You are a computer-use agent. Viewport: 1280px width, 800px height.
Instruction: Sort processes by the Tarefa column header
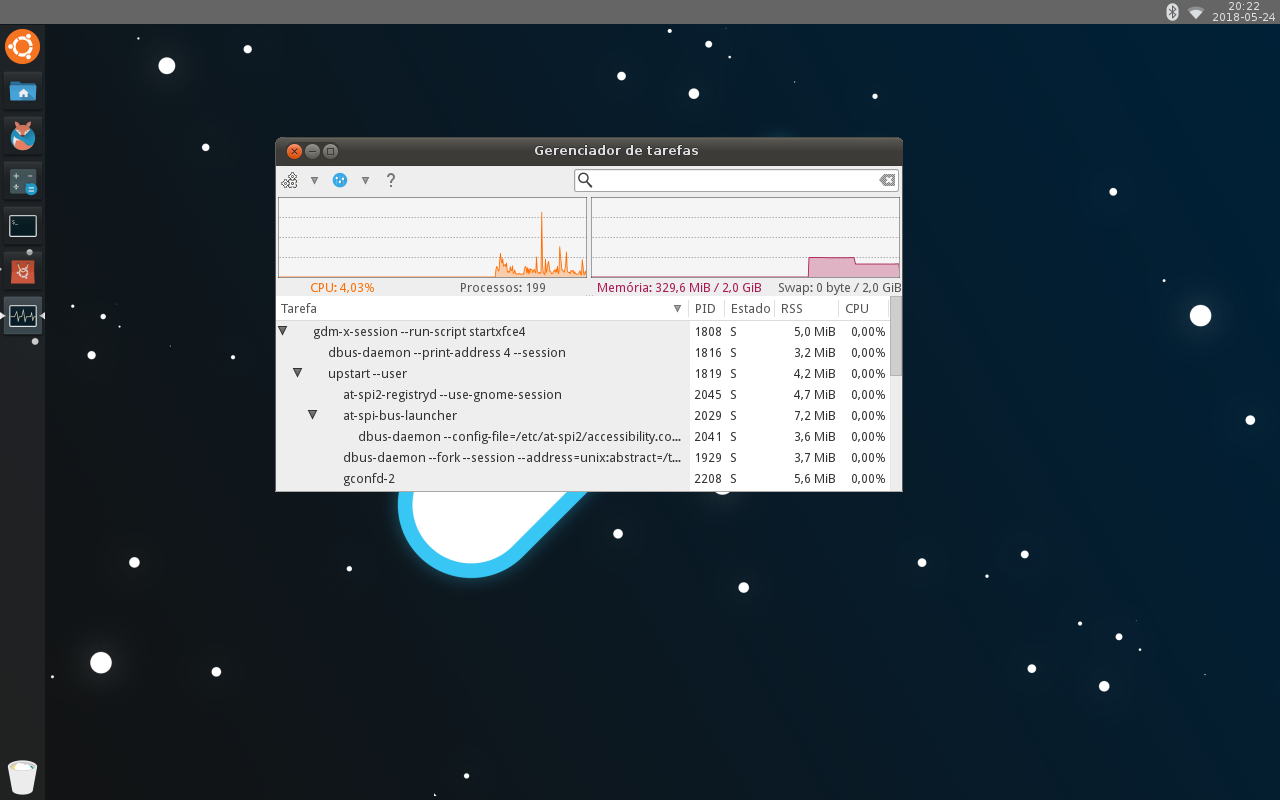point(482,309)
